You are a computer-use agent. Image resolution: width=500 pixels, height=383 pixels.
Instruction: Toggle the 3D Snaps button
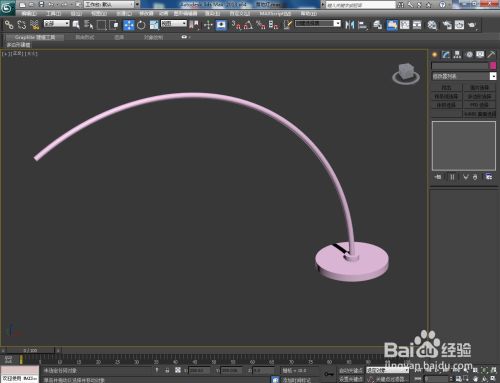pyautogui.click(x=236, y=25)
